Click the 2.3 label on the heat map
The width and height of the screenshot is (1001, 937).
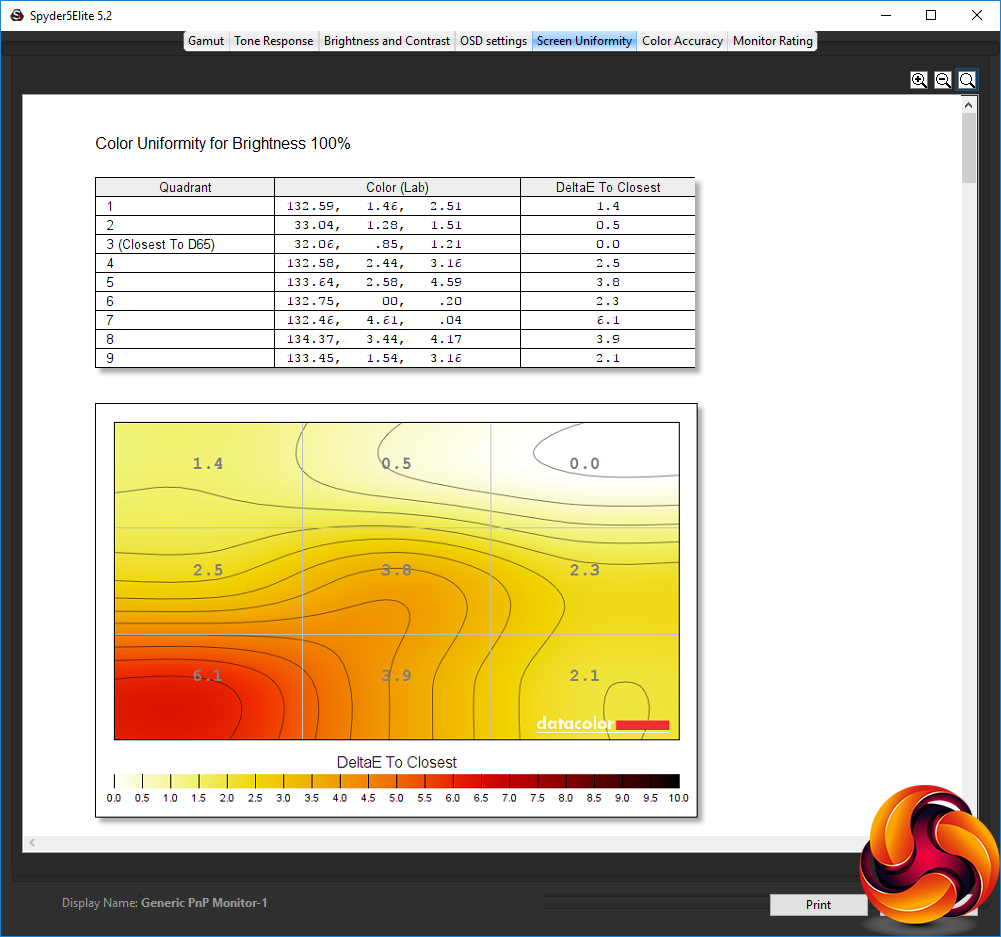tap(585, 570)
